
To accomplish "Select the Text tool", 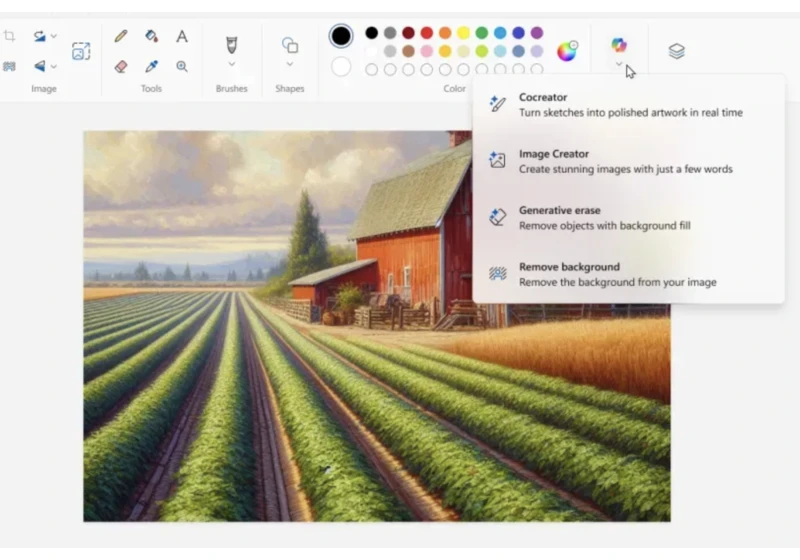I will click(x=182, y=36).
